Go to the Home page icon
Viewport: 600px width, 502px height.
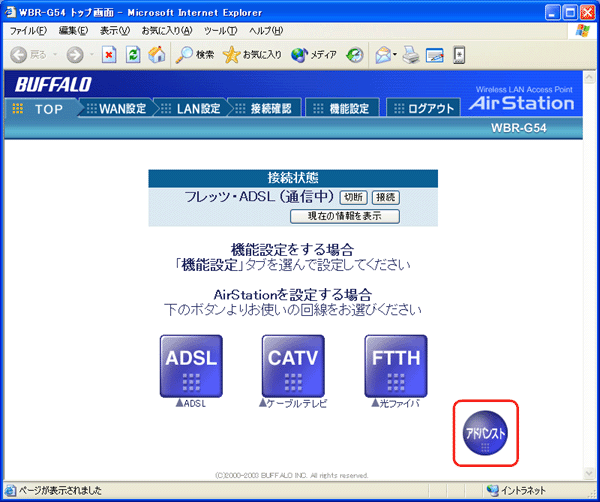pyautogui.click(x=157, y=55)
